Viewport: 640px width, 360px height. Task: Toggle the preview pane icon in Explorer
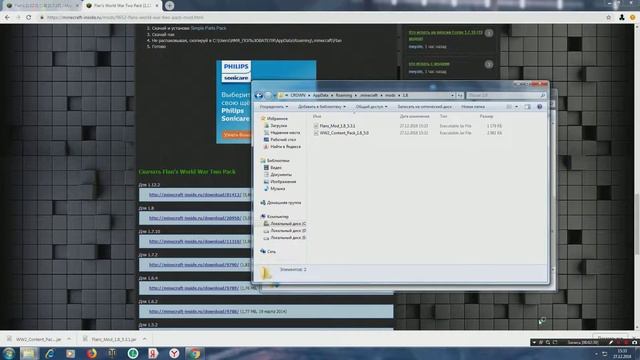click(x=527, y=107)
